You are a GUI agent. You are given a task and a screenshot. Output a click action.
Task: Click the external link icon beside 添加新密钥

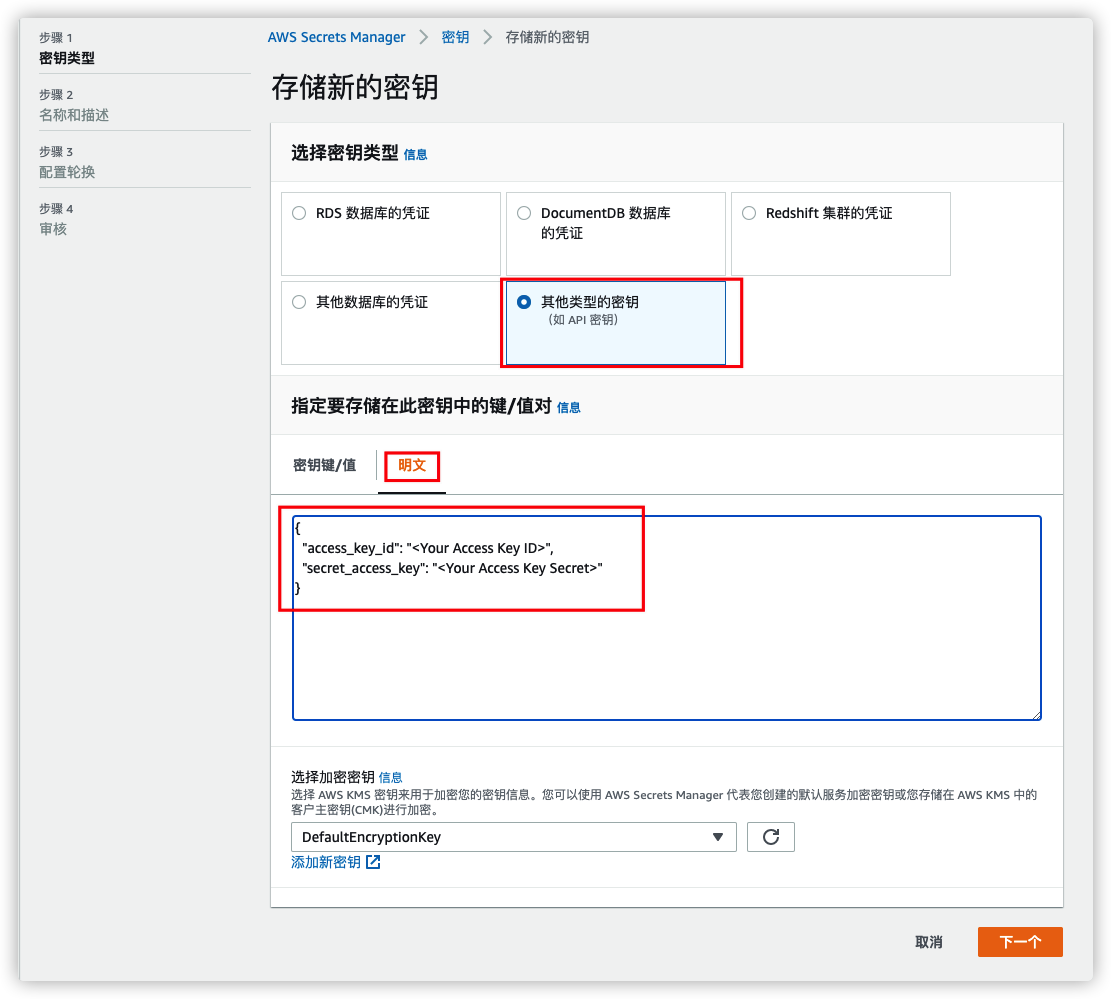click(x=373, y=862)
